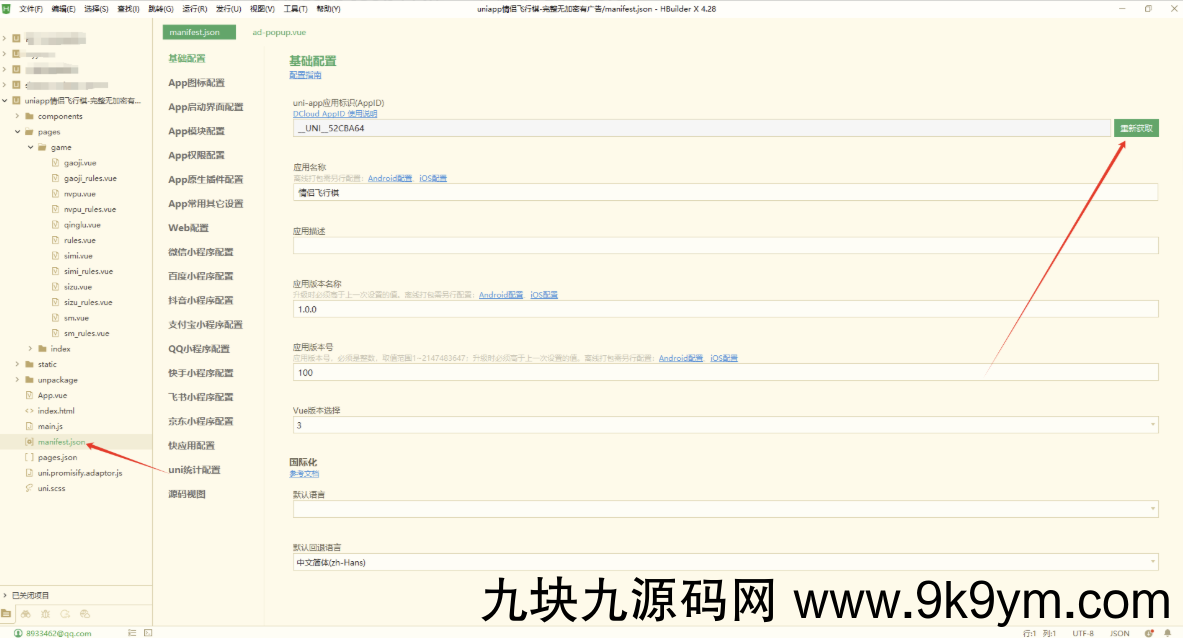This screenshot has height=638, width=1183.
Task: Click the notification bell in status bar
Action: pyautogui.click(x=1168, y=632)
